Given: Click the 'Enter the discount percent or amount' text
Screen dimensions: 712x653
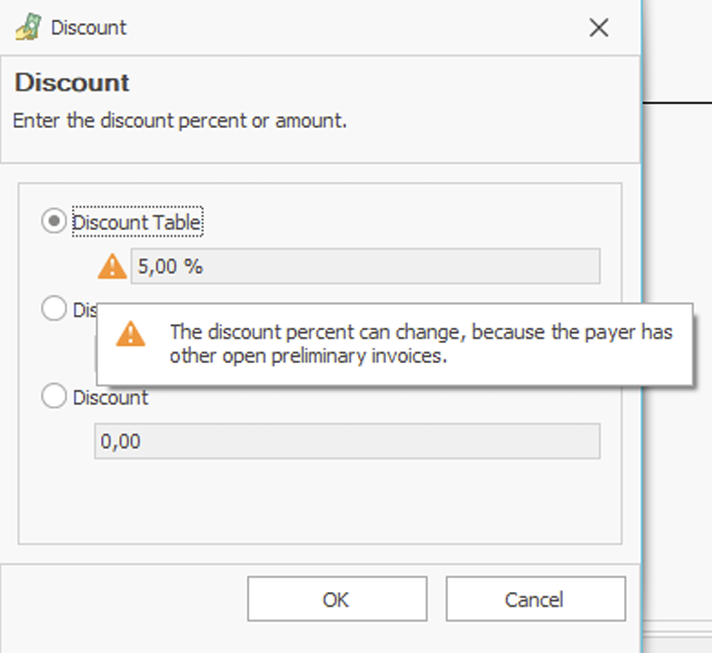Looking at the screenshot, I should tap(180, 121).
